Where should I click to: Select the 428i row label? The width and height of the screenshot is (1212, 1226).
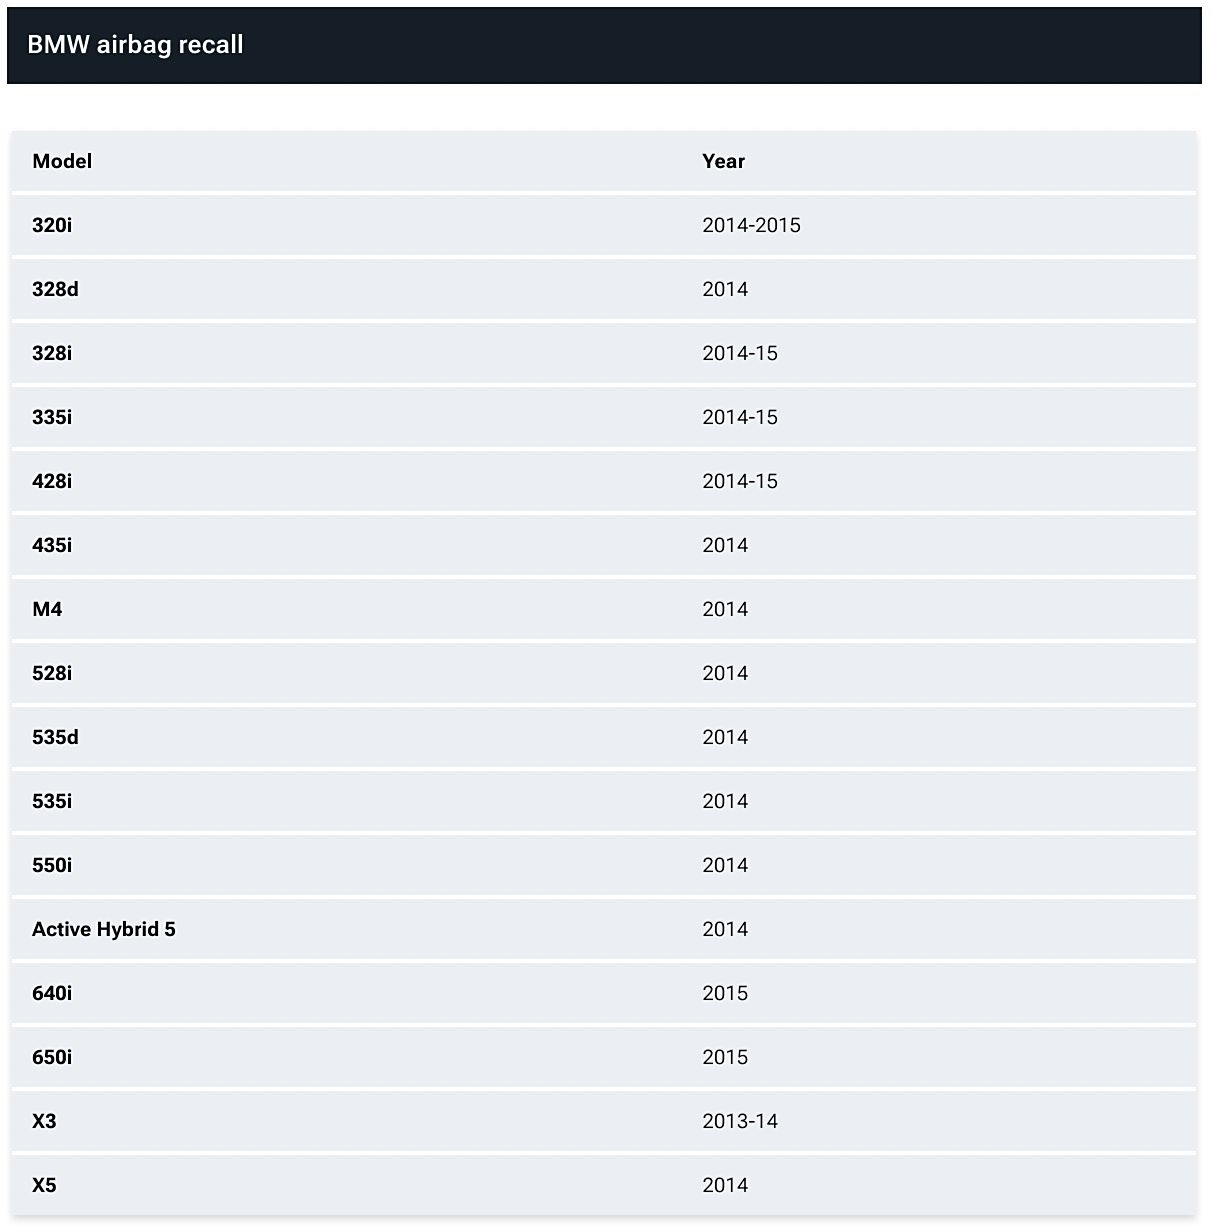52,481
